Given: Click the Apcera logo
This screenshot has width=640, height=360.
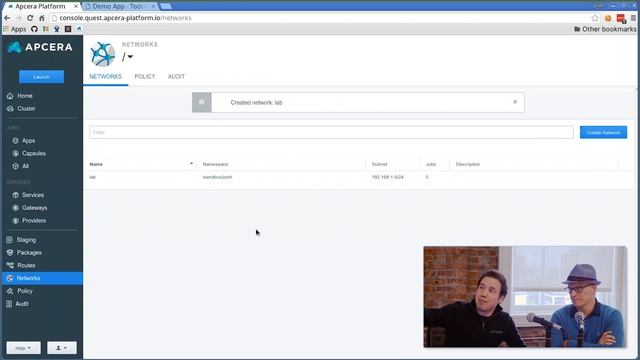Looking at the screenshot, I should (x=40, y=47).
